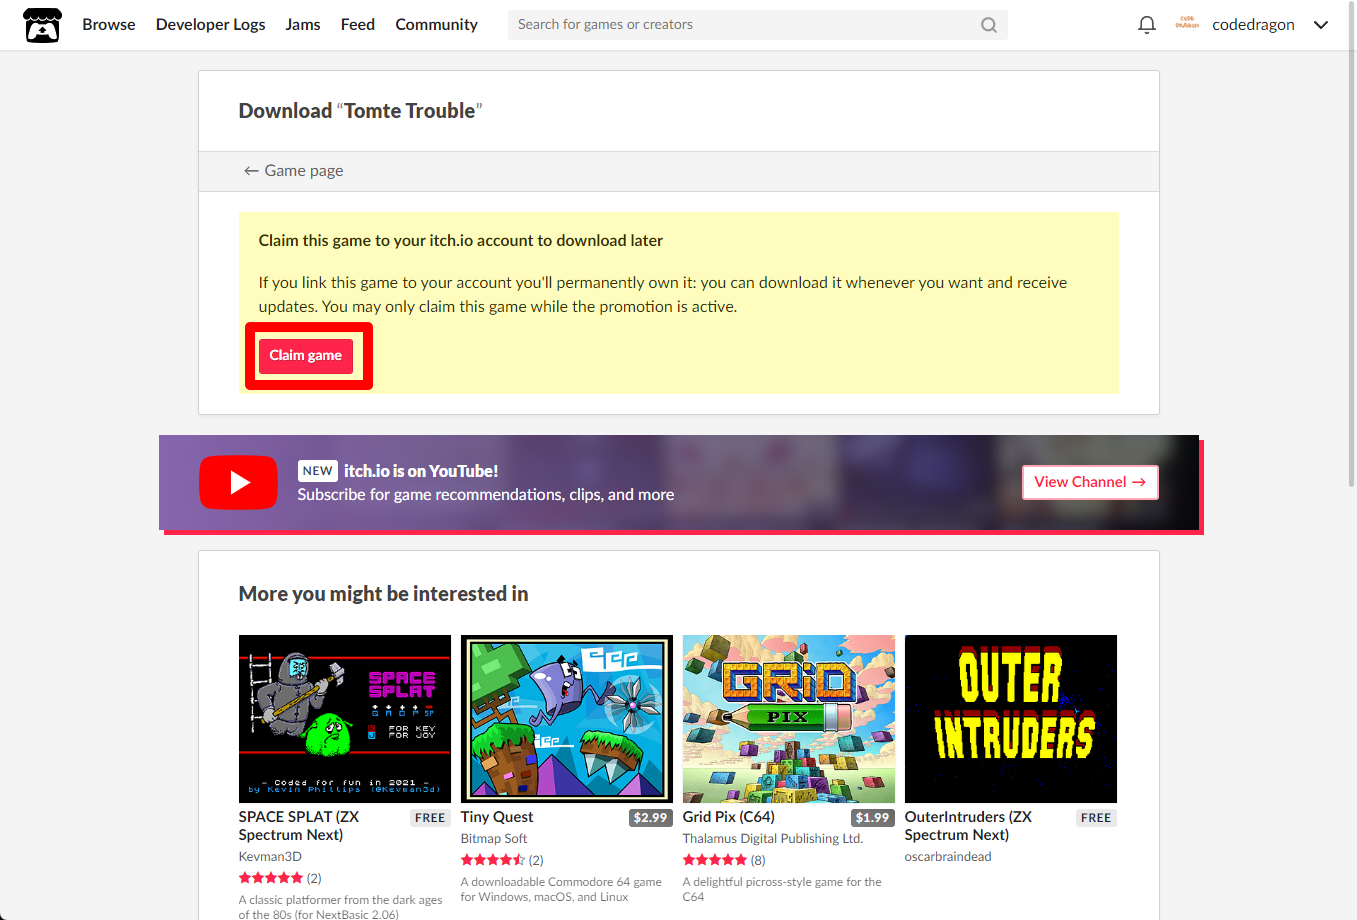Visit the oscarbraindead creator page
The height and width of the screenshot is (920, 1357).
pos(948,857)
